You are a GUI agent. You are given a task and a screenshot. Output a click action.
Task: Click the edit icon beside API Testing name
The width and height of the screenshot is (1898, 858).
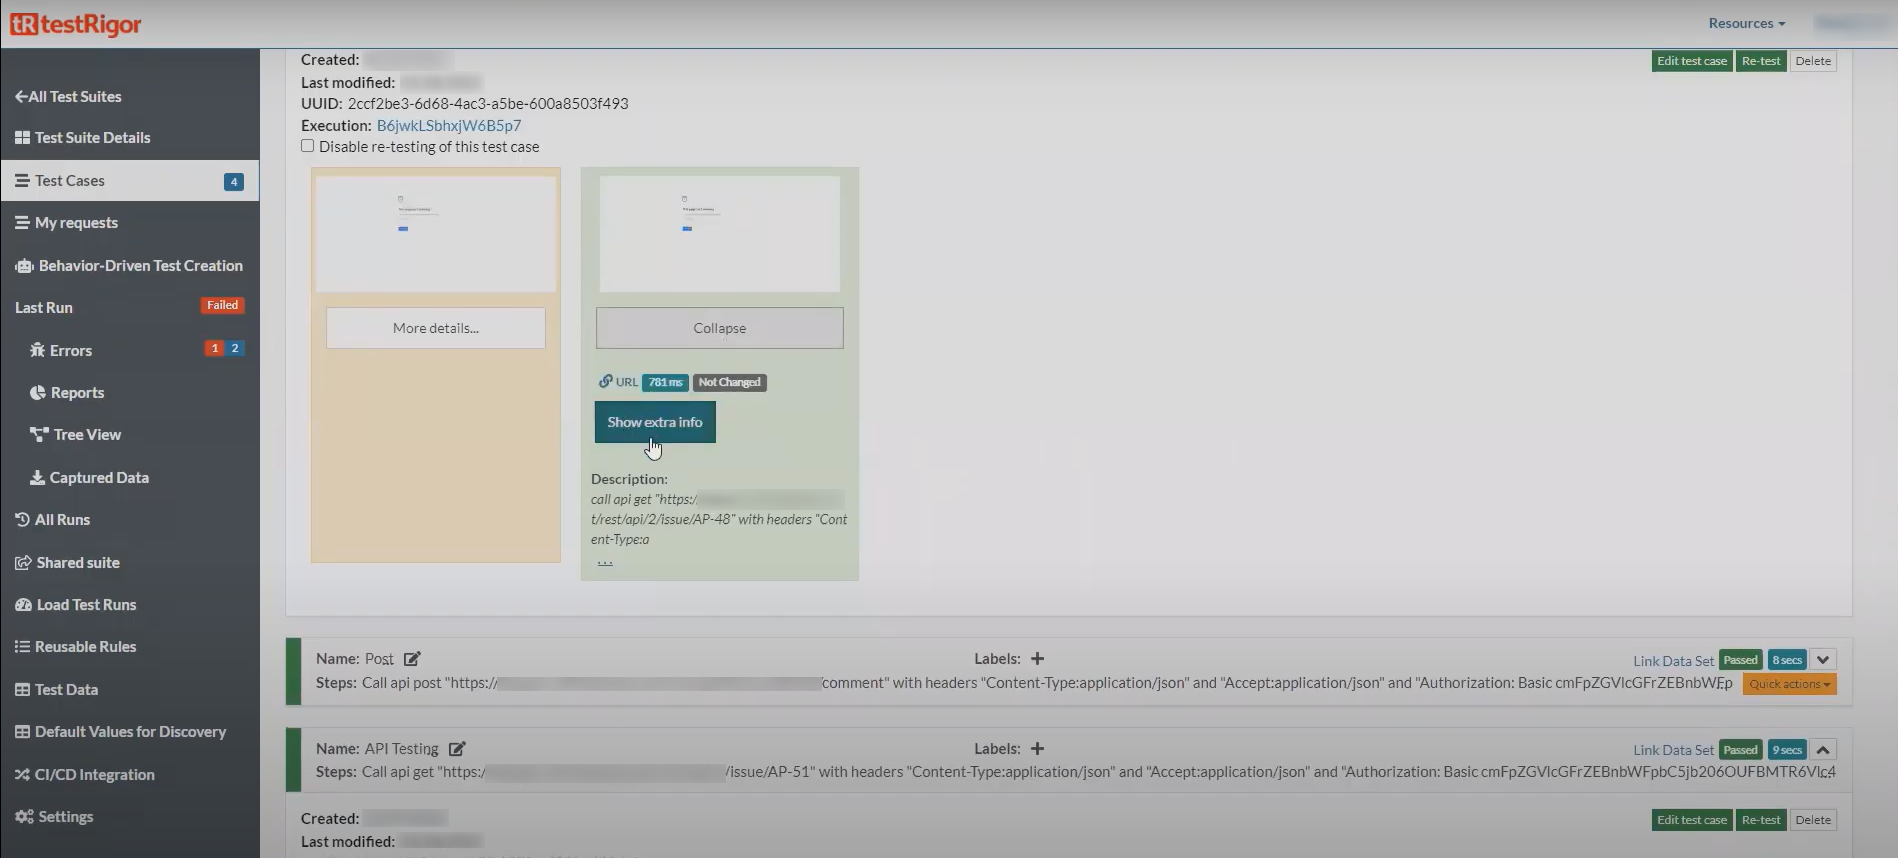(457, 749)
